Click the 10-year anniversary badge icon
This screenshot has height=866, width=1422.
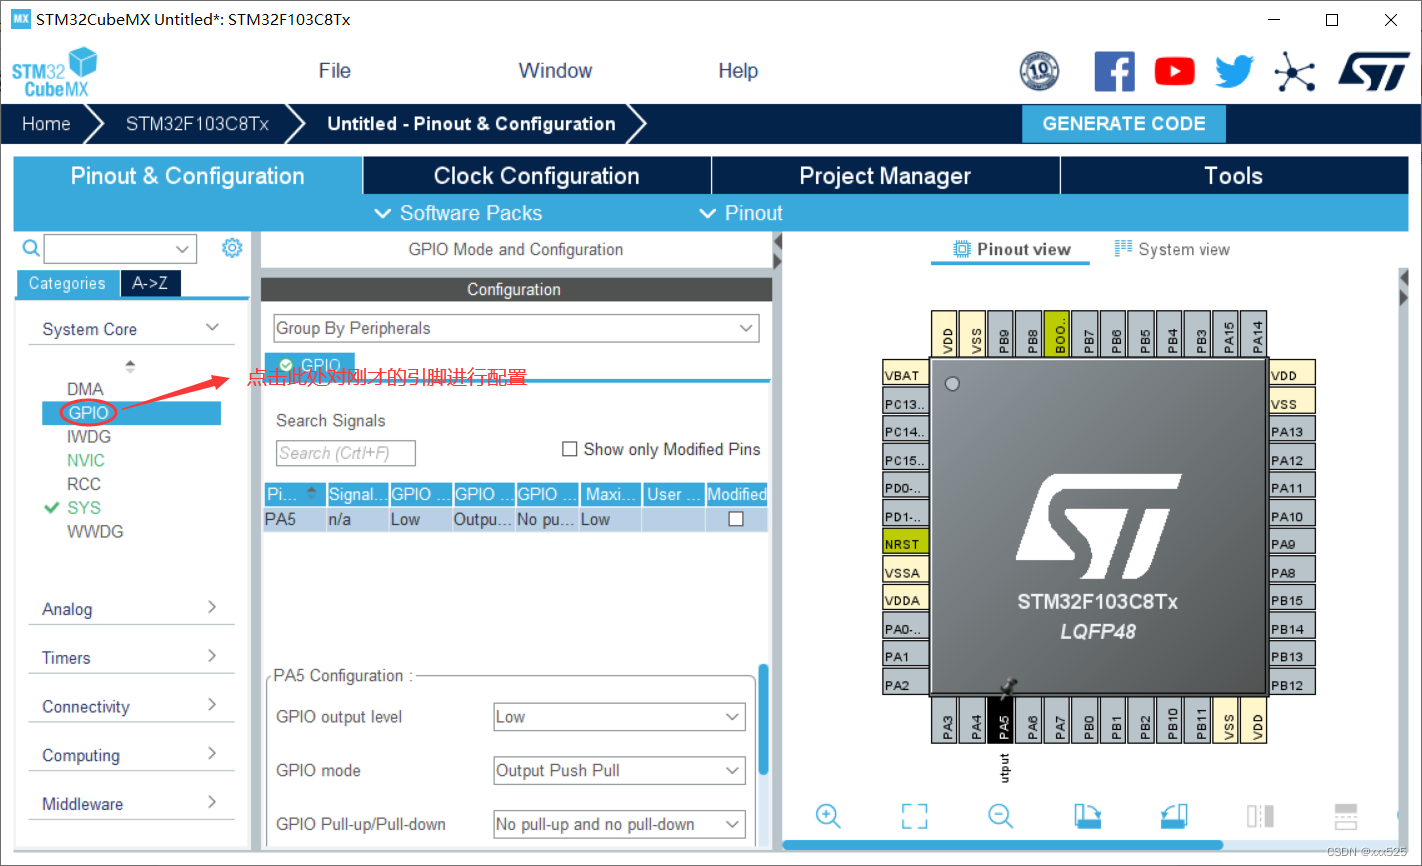point(1039,71)
